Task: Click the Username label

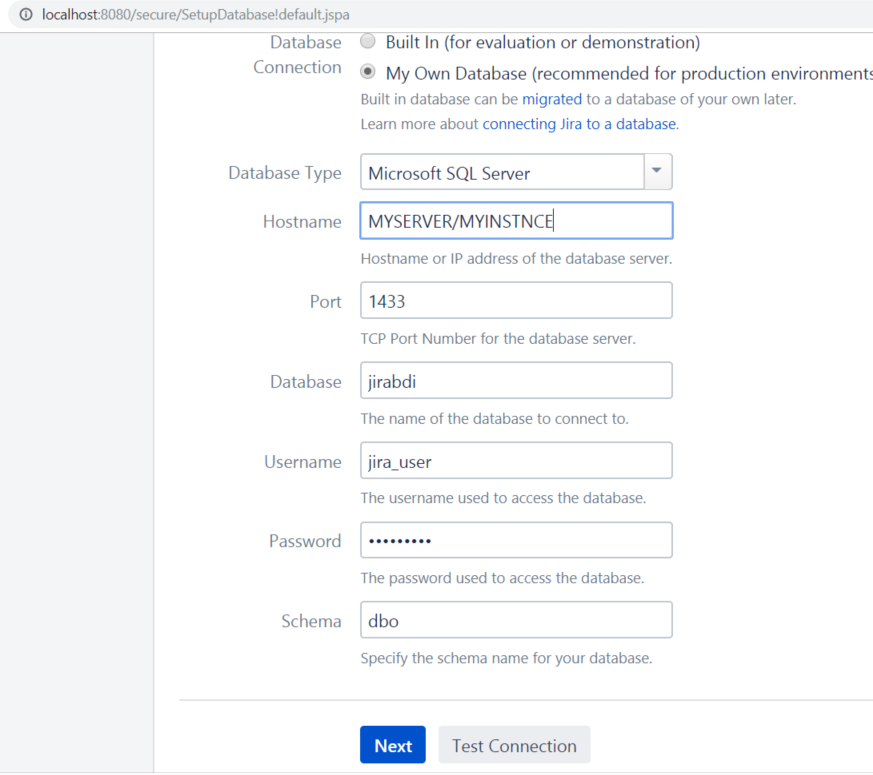Action: coord(302,462)
